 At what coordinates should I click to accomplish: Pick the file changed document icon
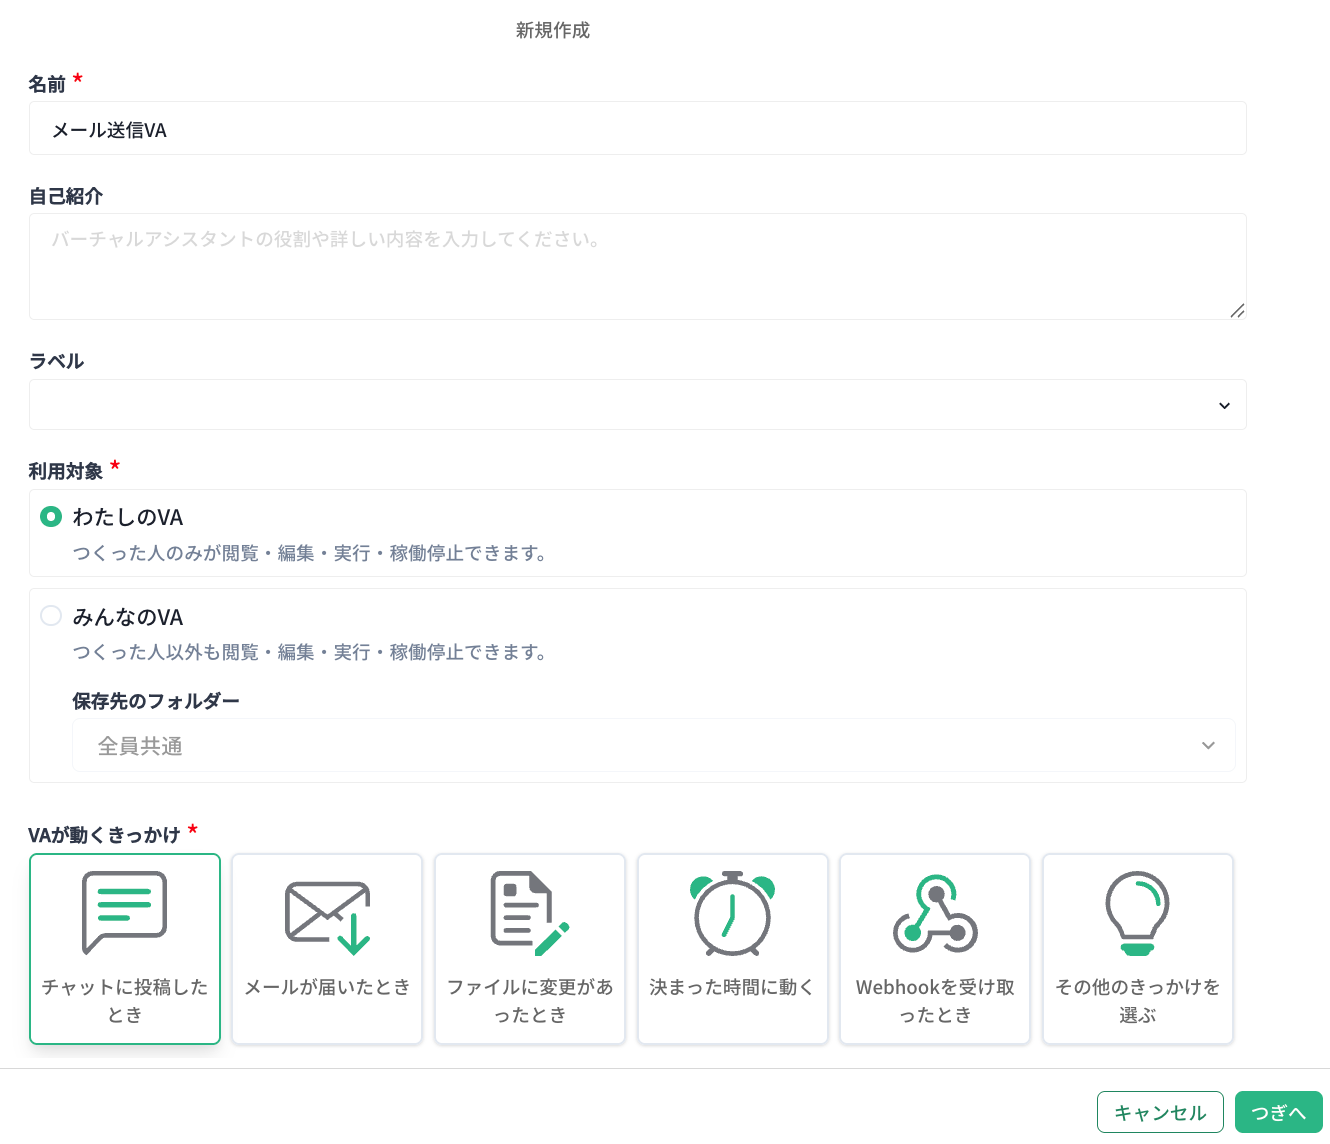pos(529,913)
